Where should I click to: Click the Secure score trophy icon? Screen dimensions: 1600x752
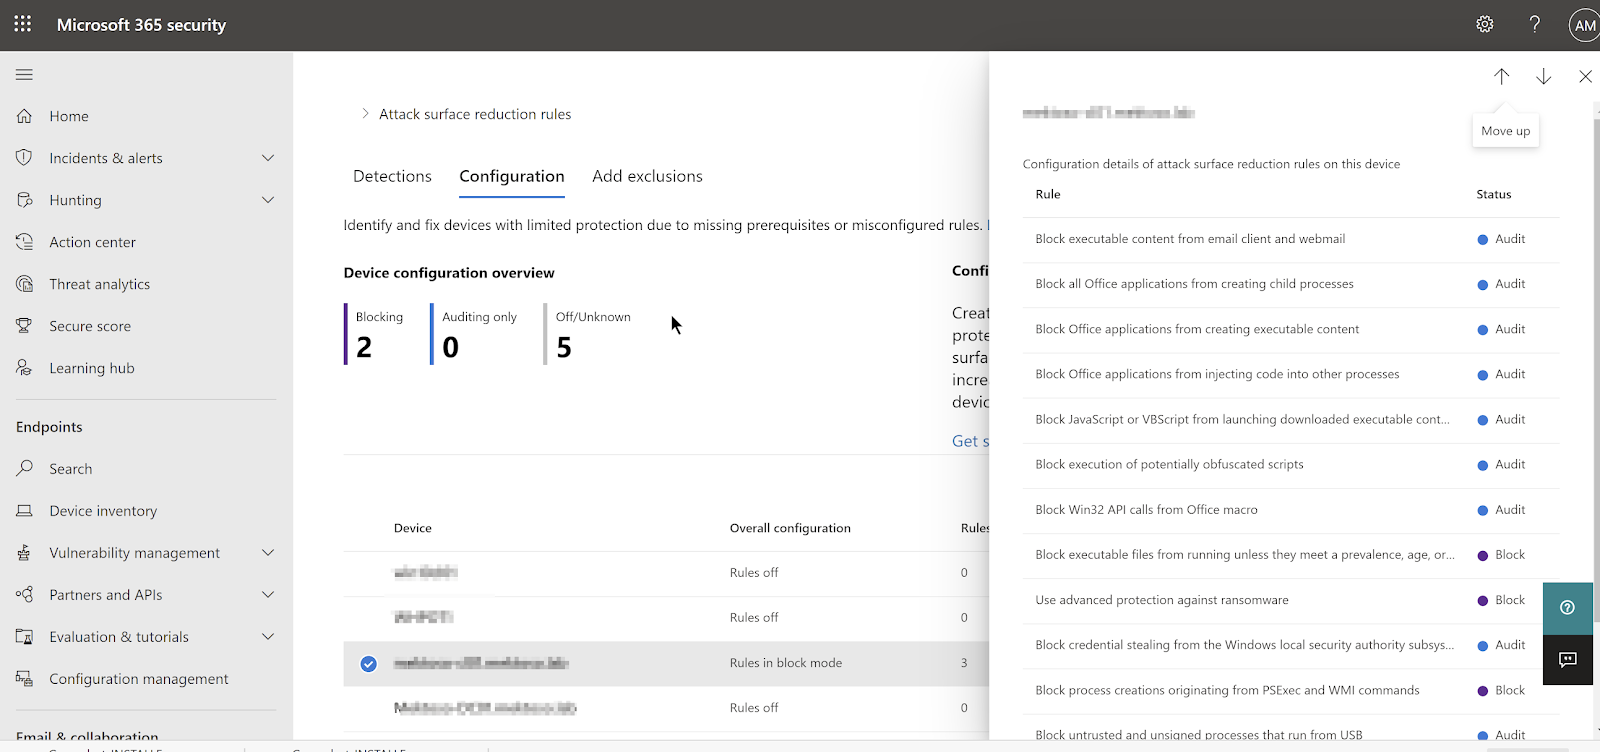tap(25, 326)
